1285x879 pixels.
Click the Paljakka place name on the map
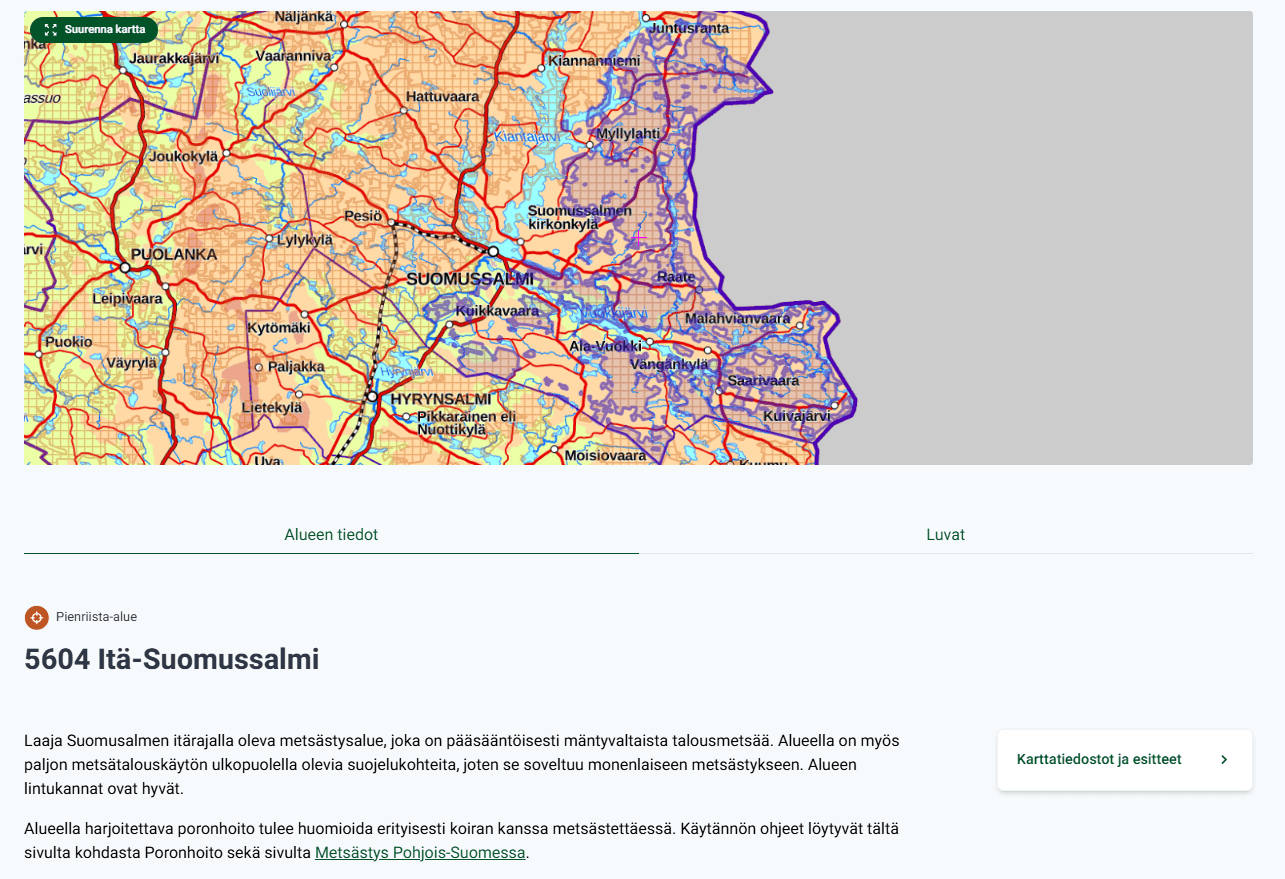[x=297, y=367]
